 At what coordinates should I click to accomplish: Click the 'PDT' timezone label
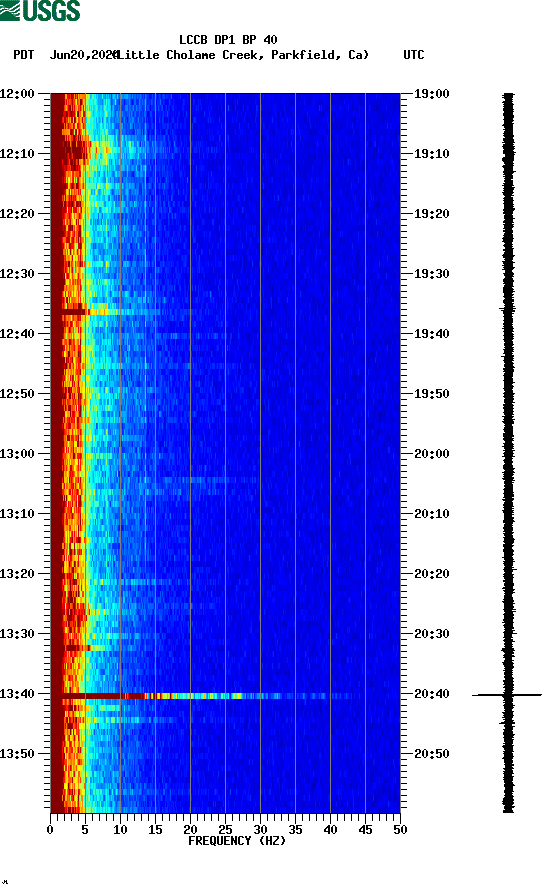point(23,55)
